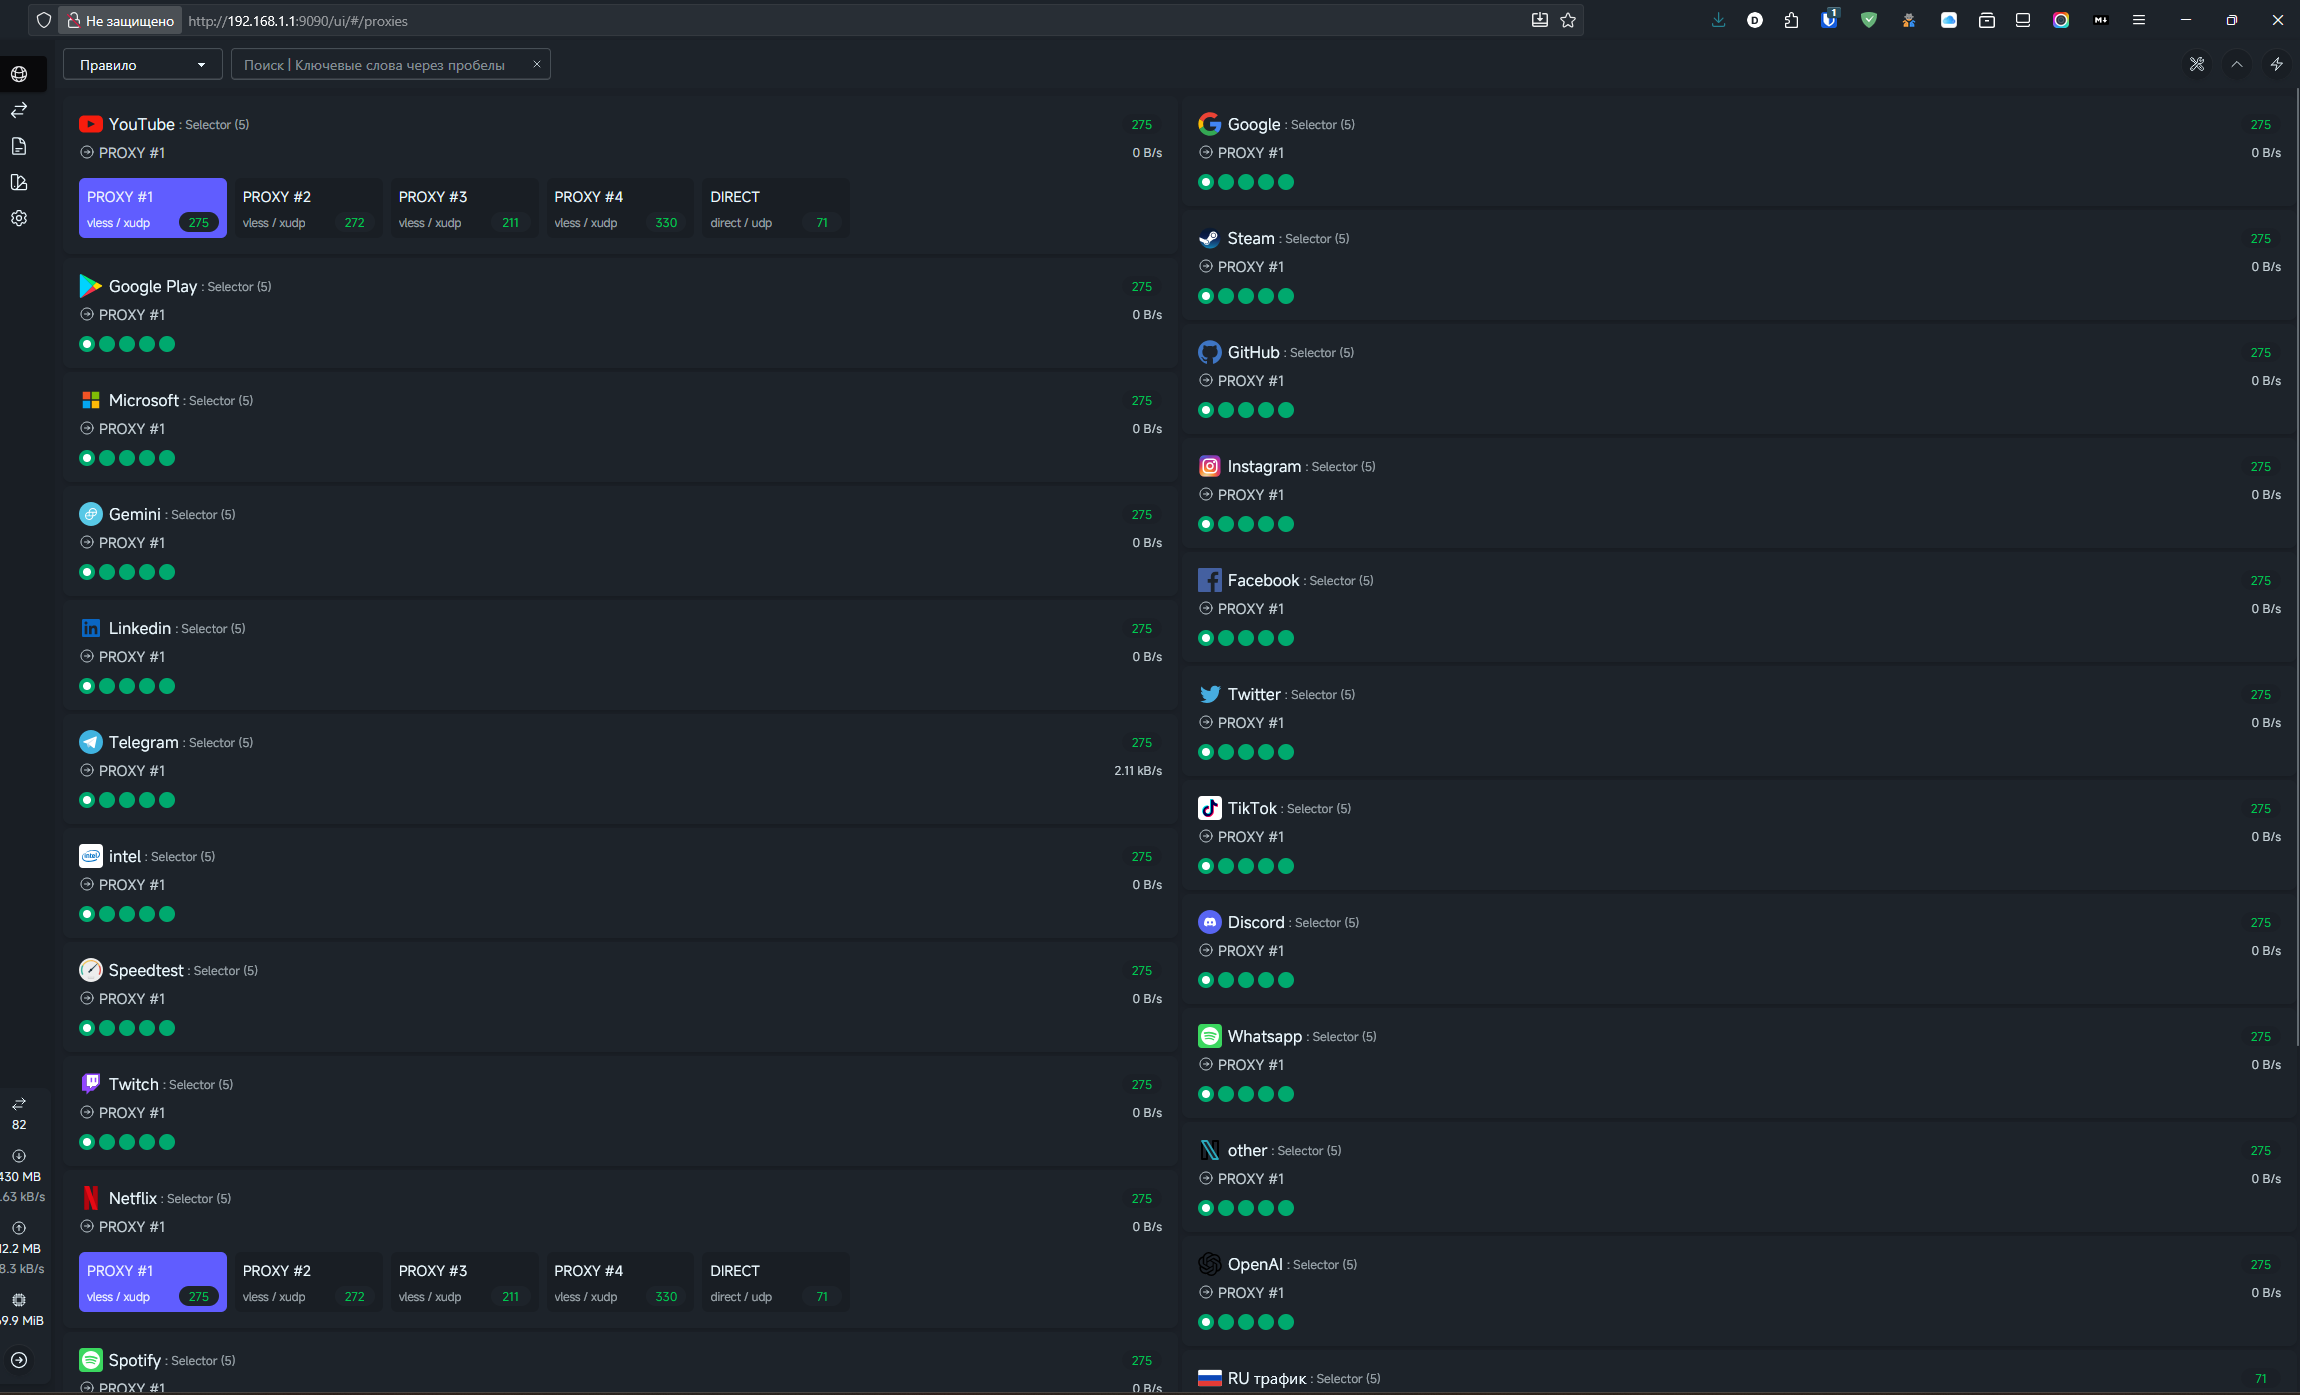Expand the Google selector group header
Image resolution: width=2300 pixels, height=1395 pixels.
[x=1254, y=124]
